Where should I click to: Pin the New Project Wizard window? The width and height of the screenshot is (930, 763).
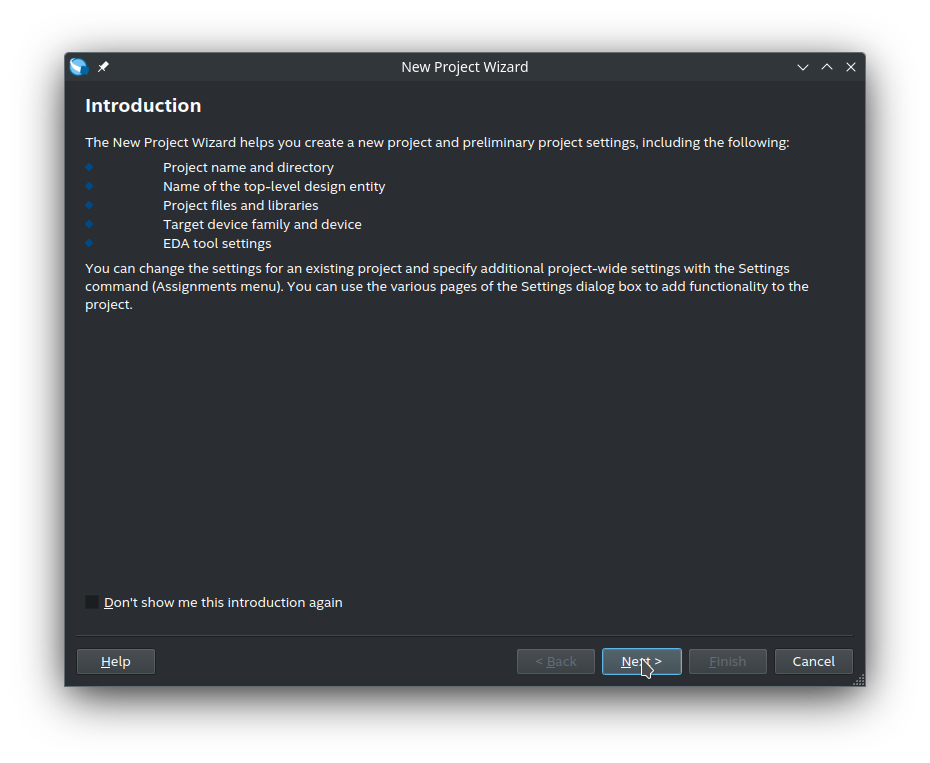click(x=103, y=67)
